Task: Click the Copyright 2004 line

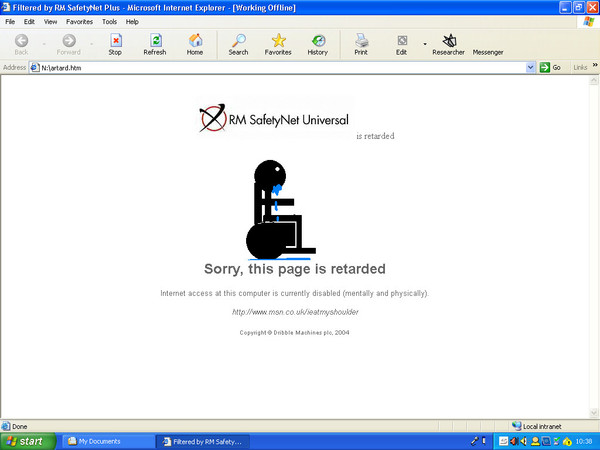Action: point(294,333)
